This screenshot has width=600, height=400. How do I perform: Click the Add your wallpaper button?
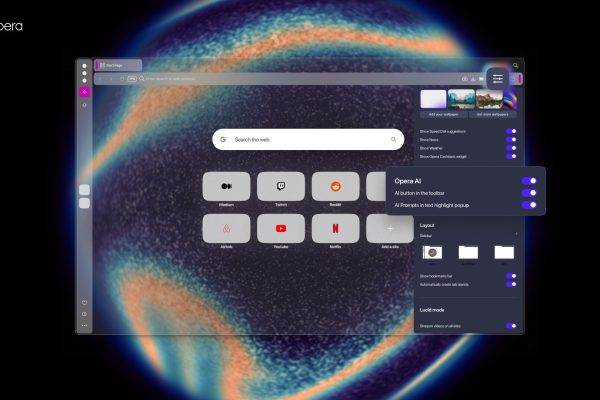coord(443,116)
